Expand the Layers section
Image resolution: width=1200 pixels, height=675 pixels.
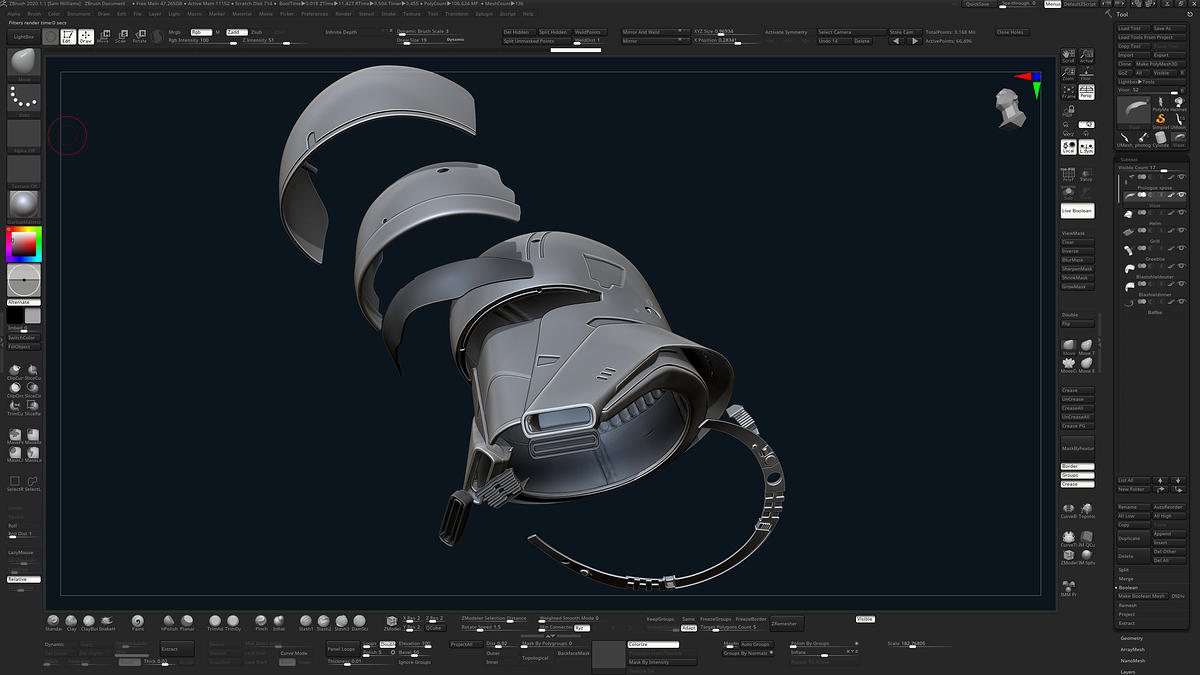coord(1128,672)
